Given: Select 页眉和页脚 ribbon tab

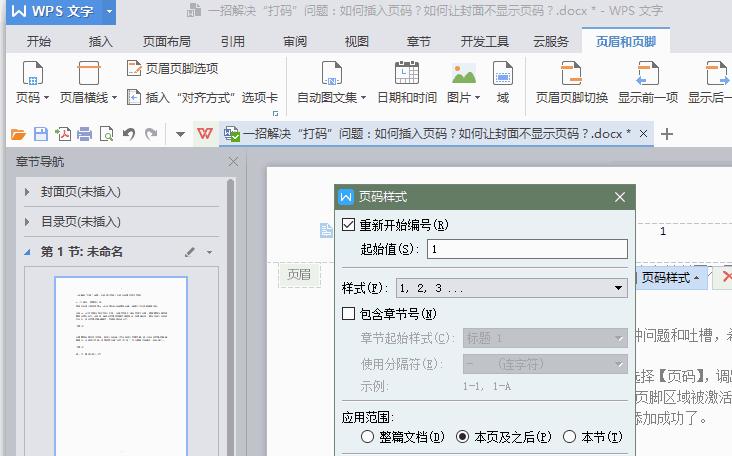Looking at the screenshot, I should [626, 42].
